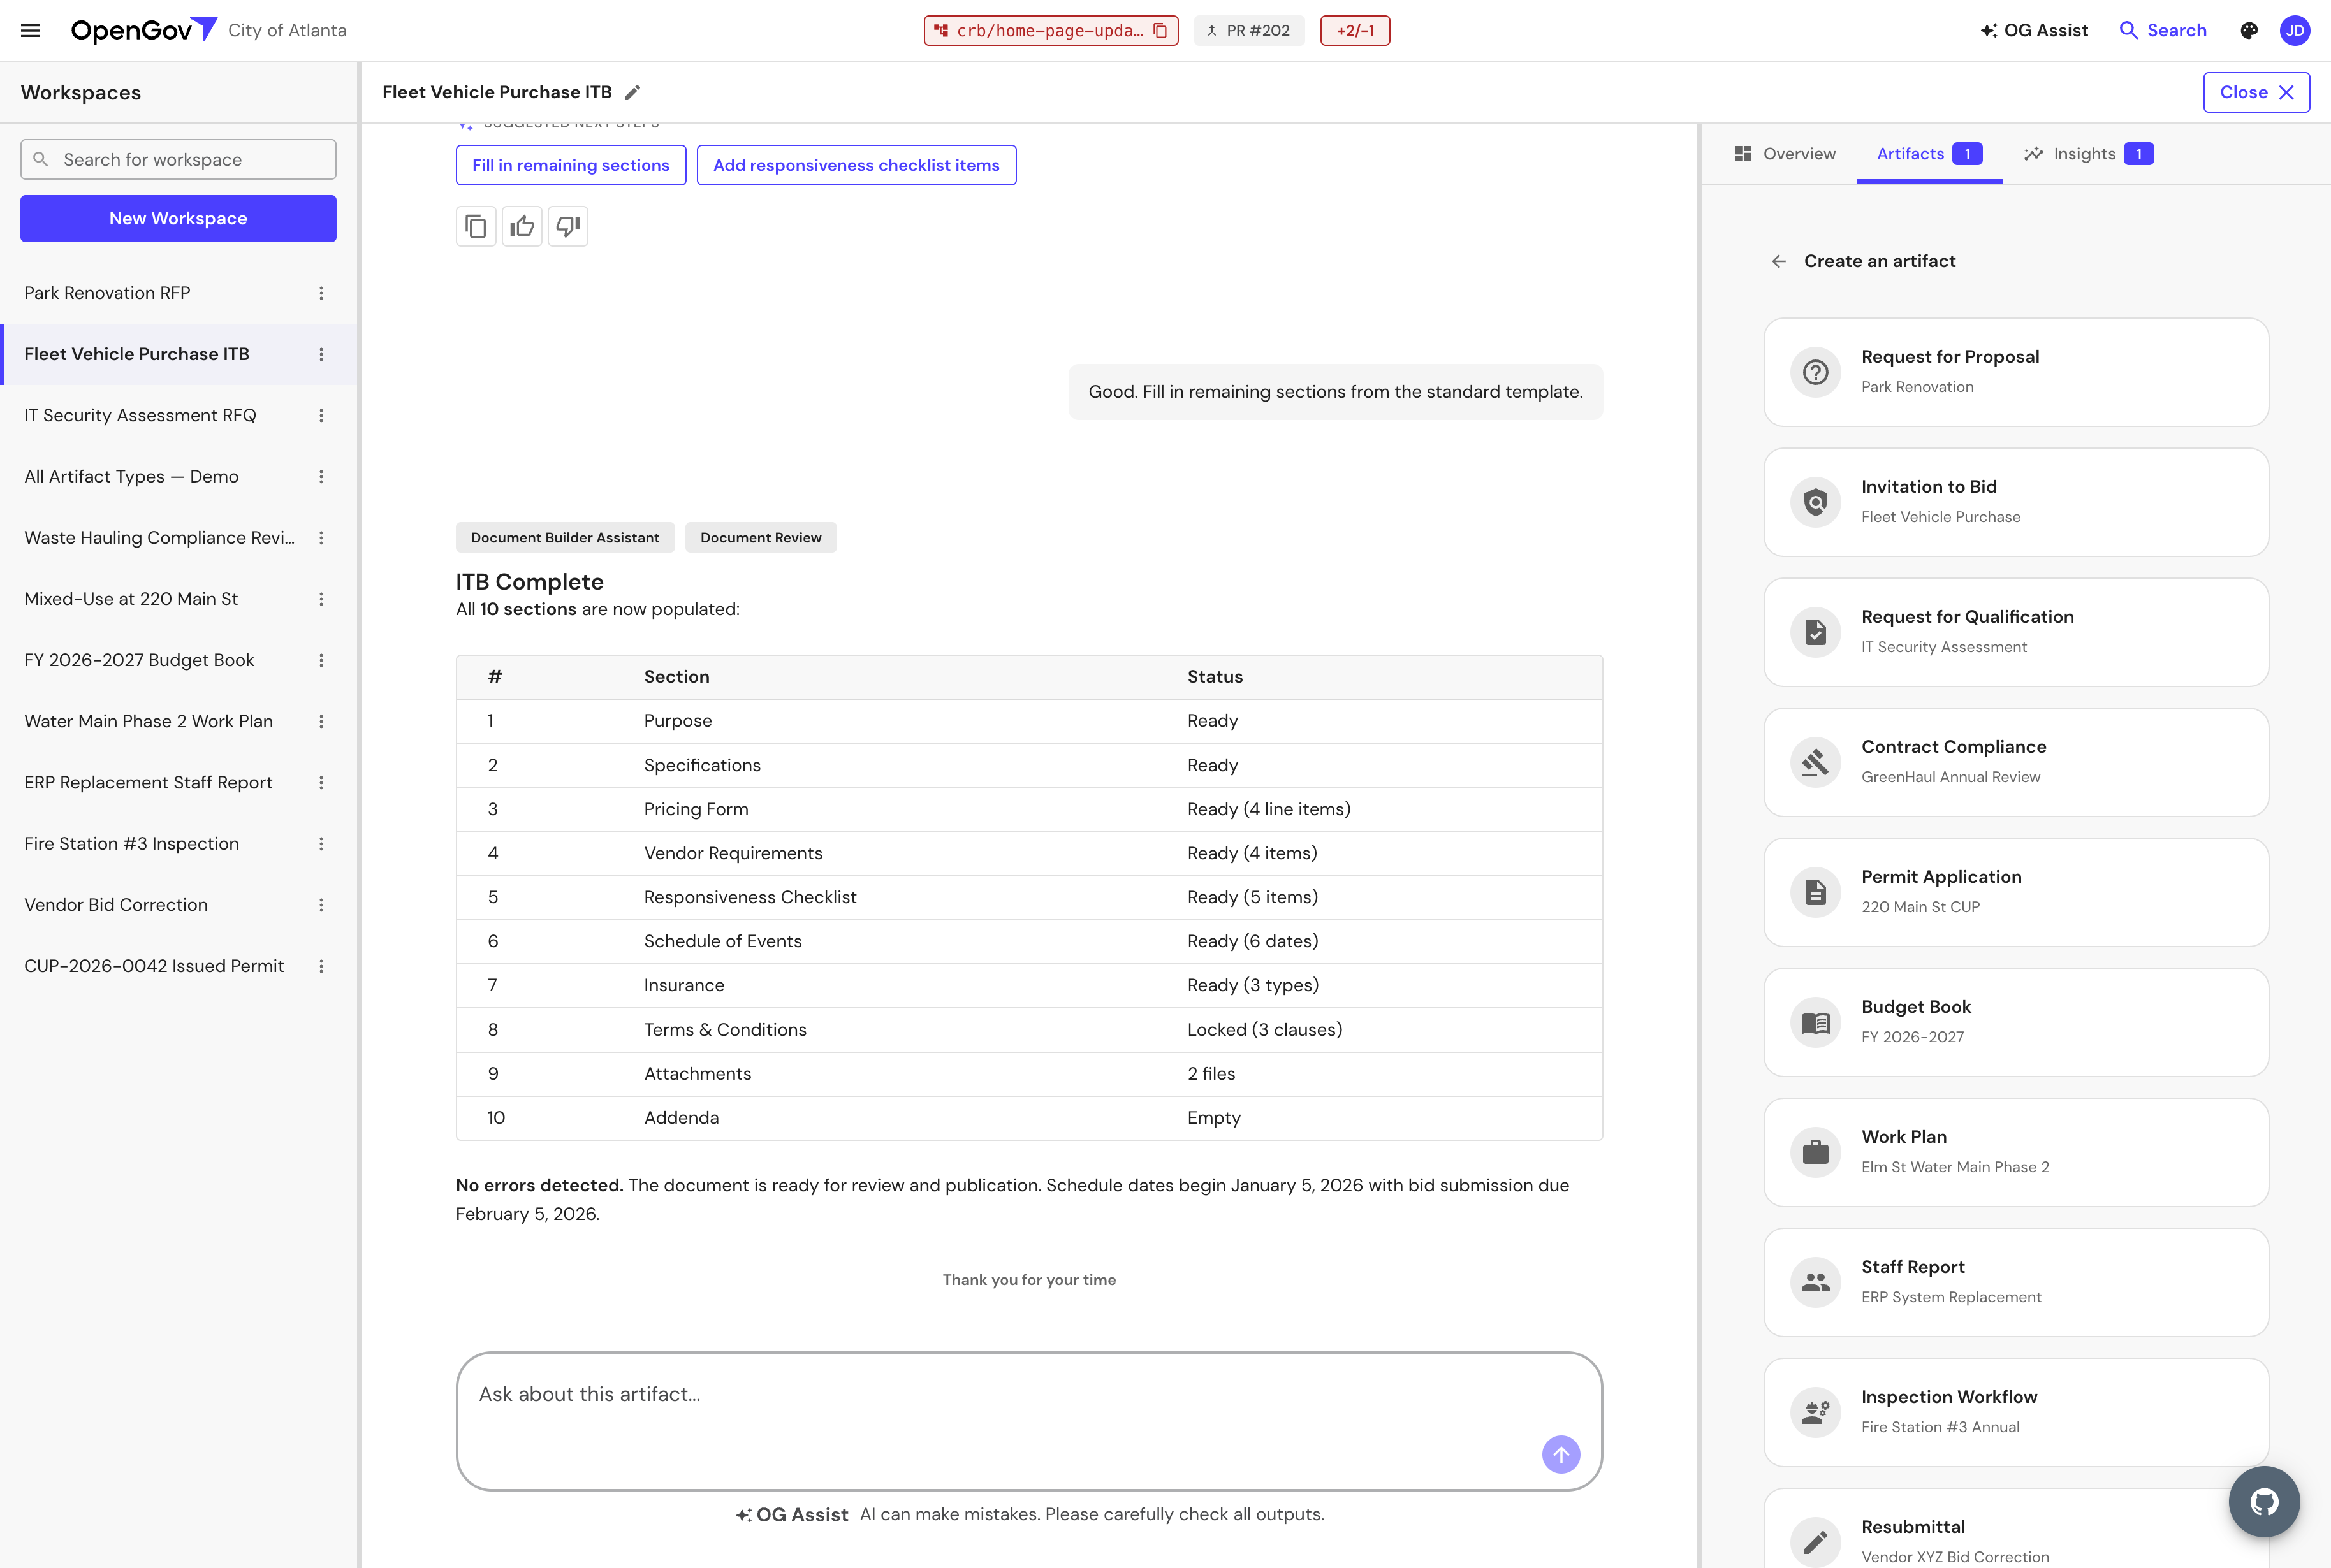The image size is (2331, 1568).
Task: Select the IT Security Assessment RFQ workspace
Action: click(x=178, y=416)
